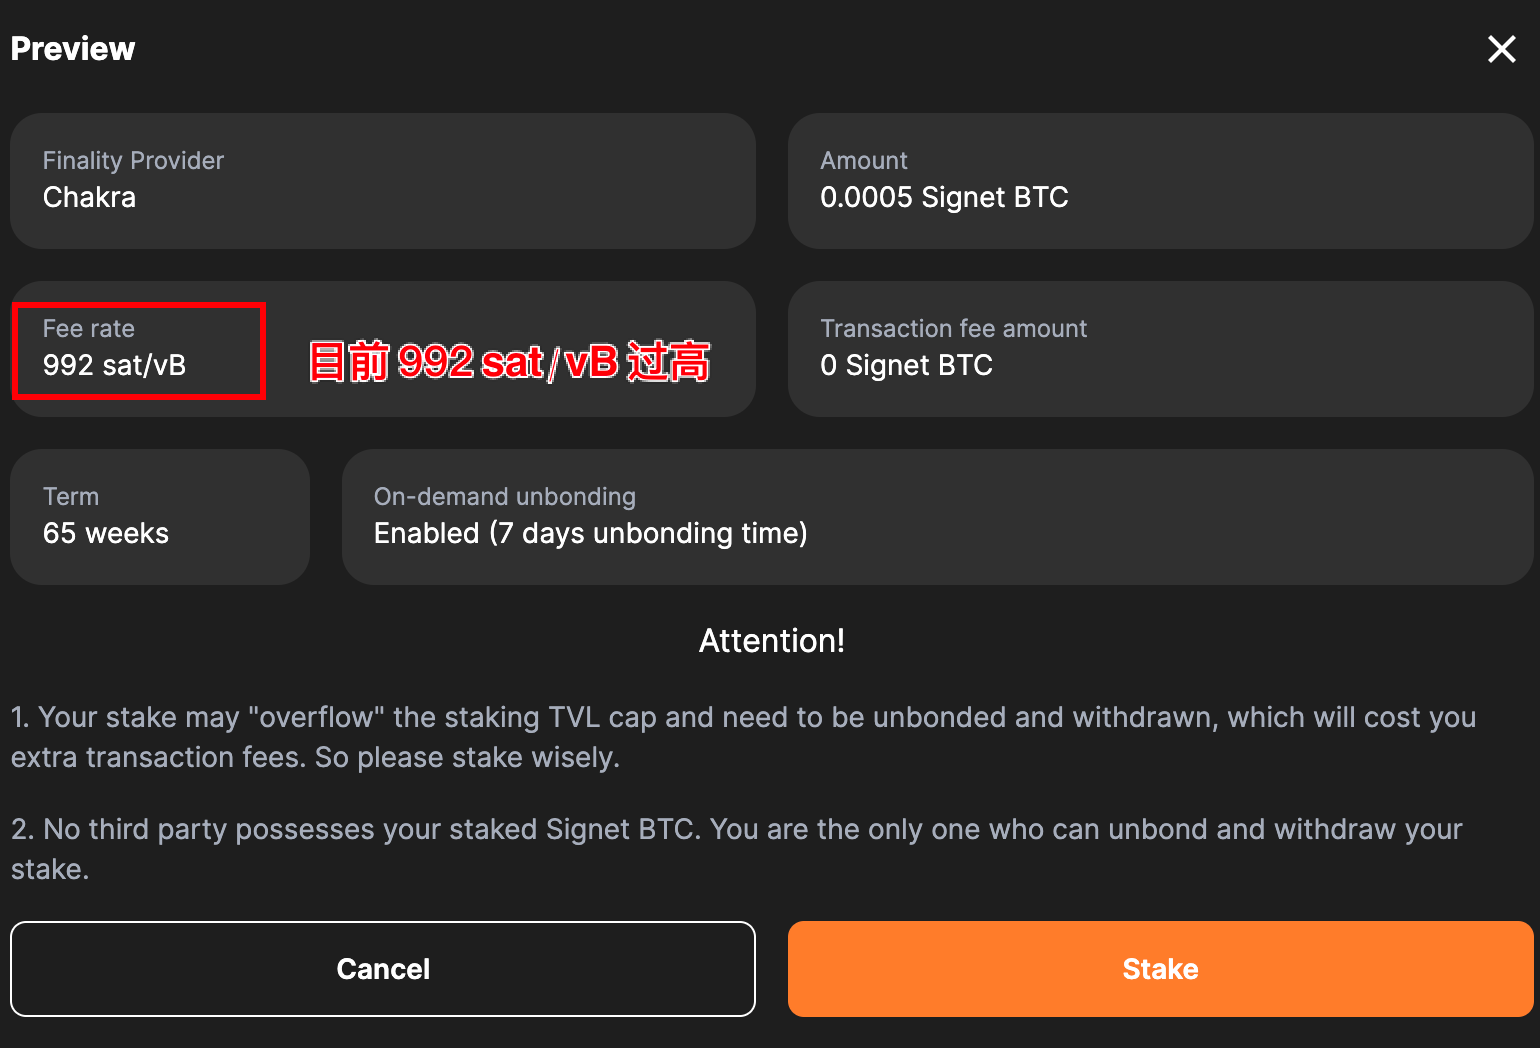Image resolution: width=1540 pixels, height=1048 pixels.
Task: Click the overflow TVL cap warning text
Action: [x=743, y=737]
